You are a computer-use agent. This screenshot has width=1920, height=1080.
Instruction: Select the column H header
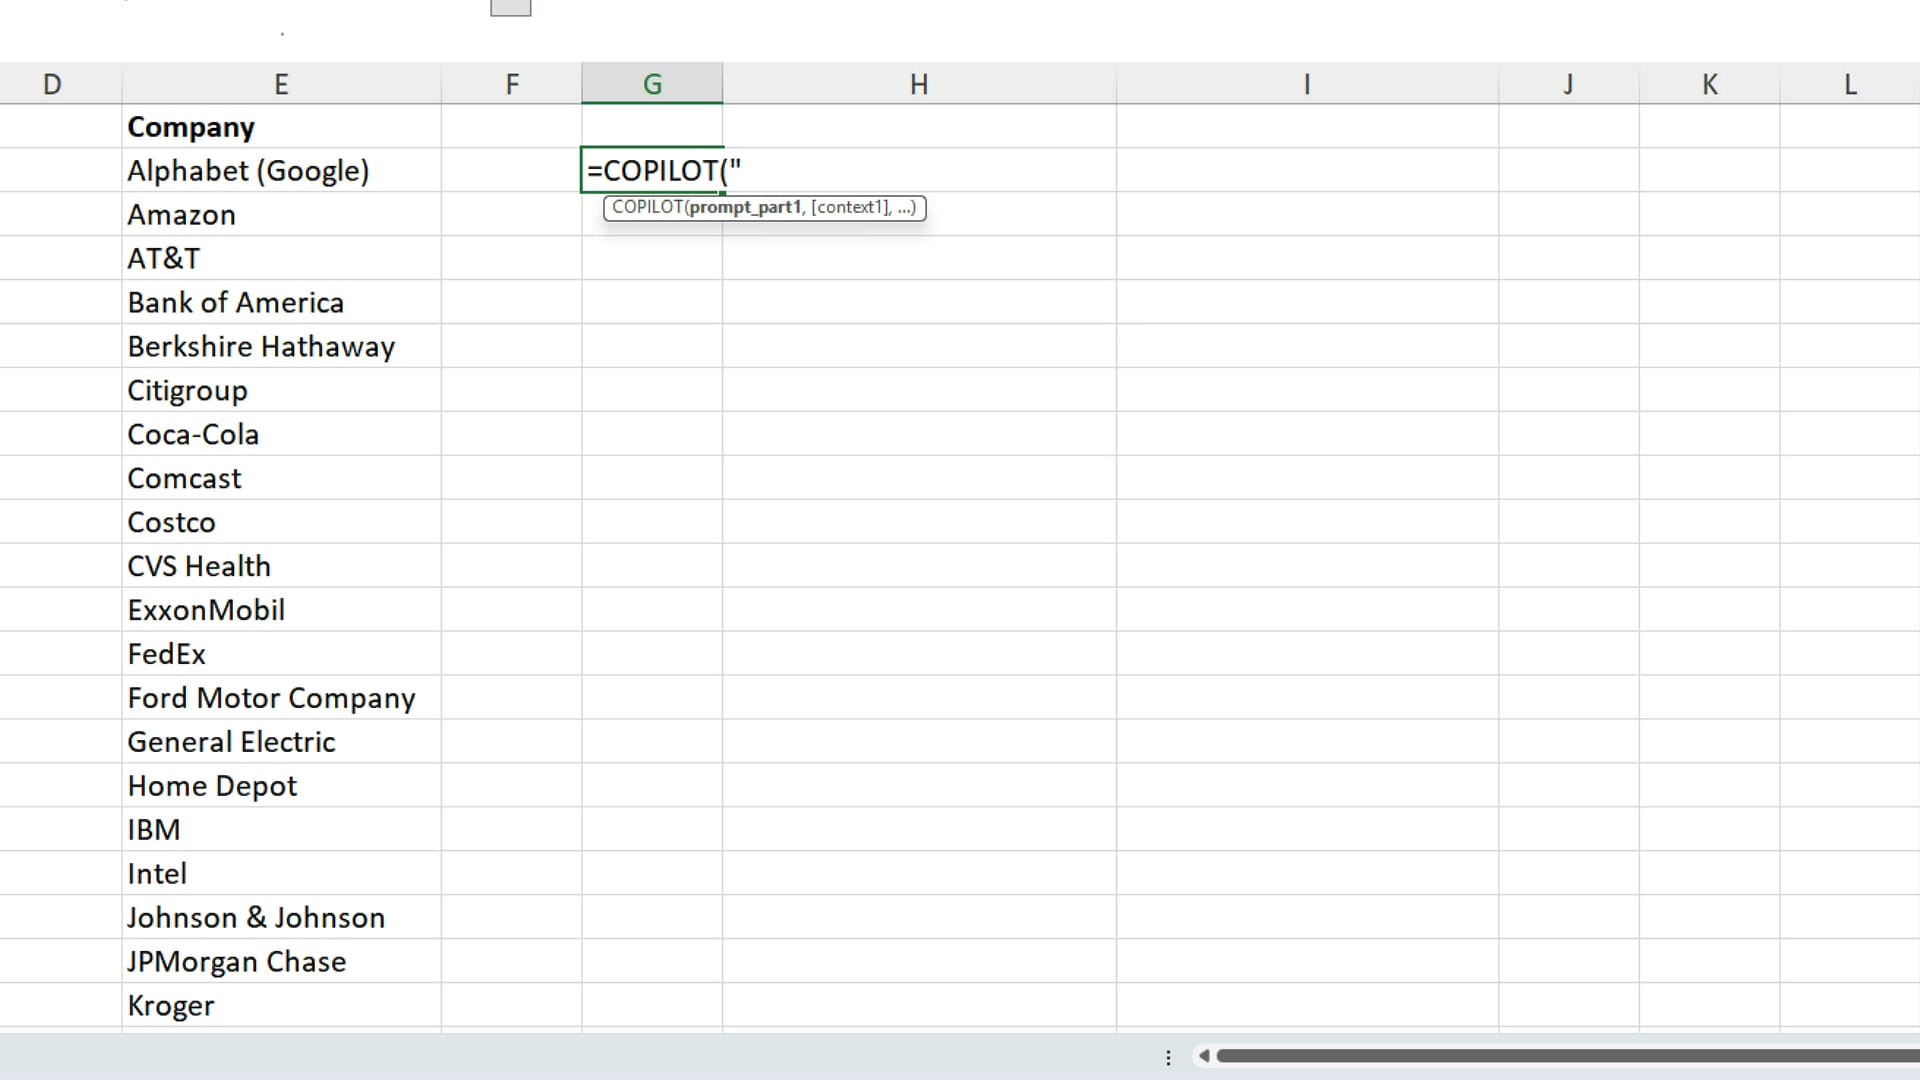[918, 83]
